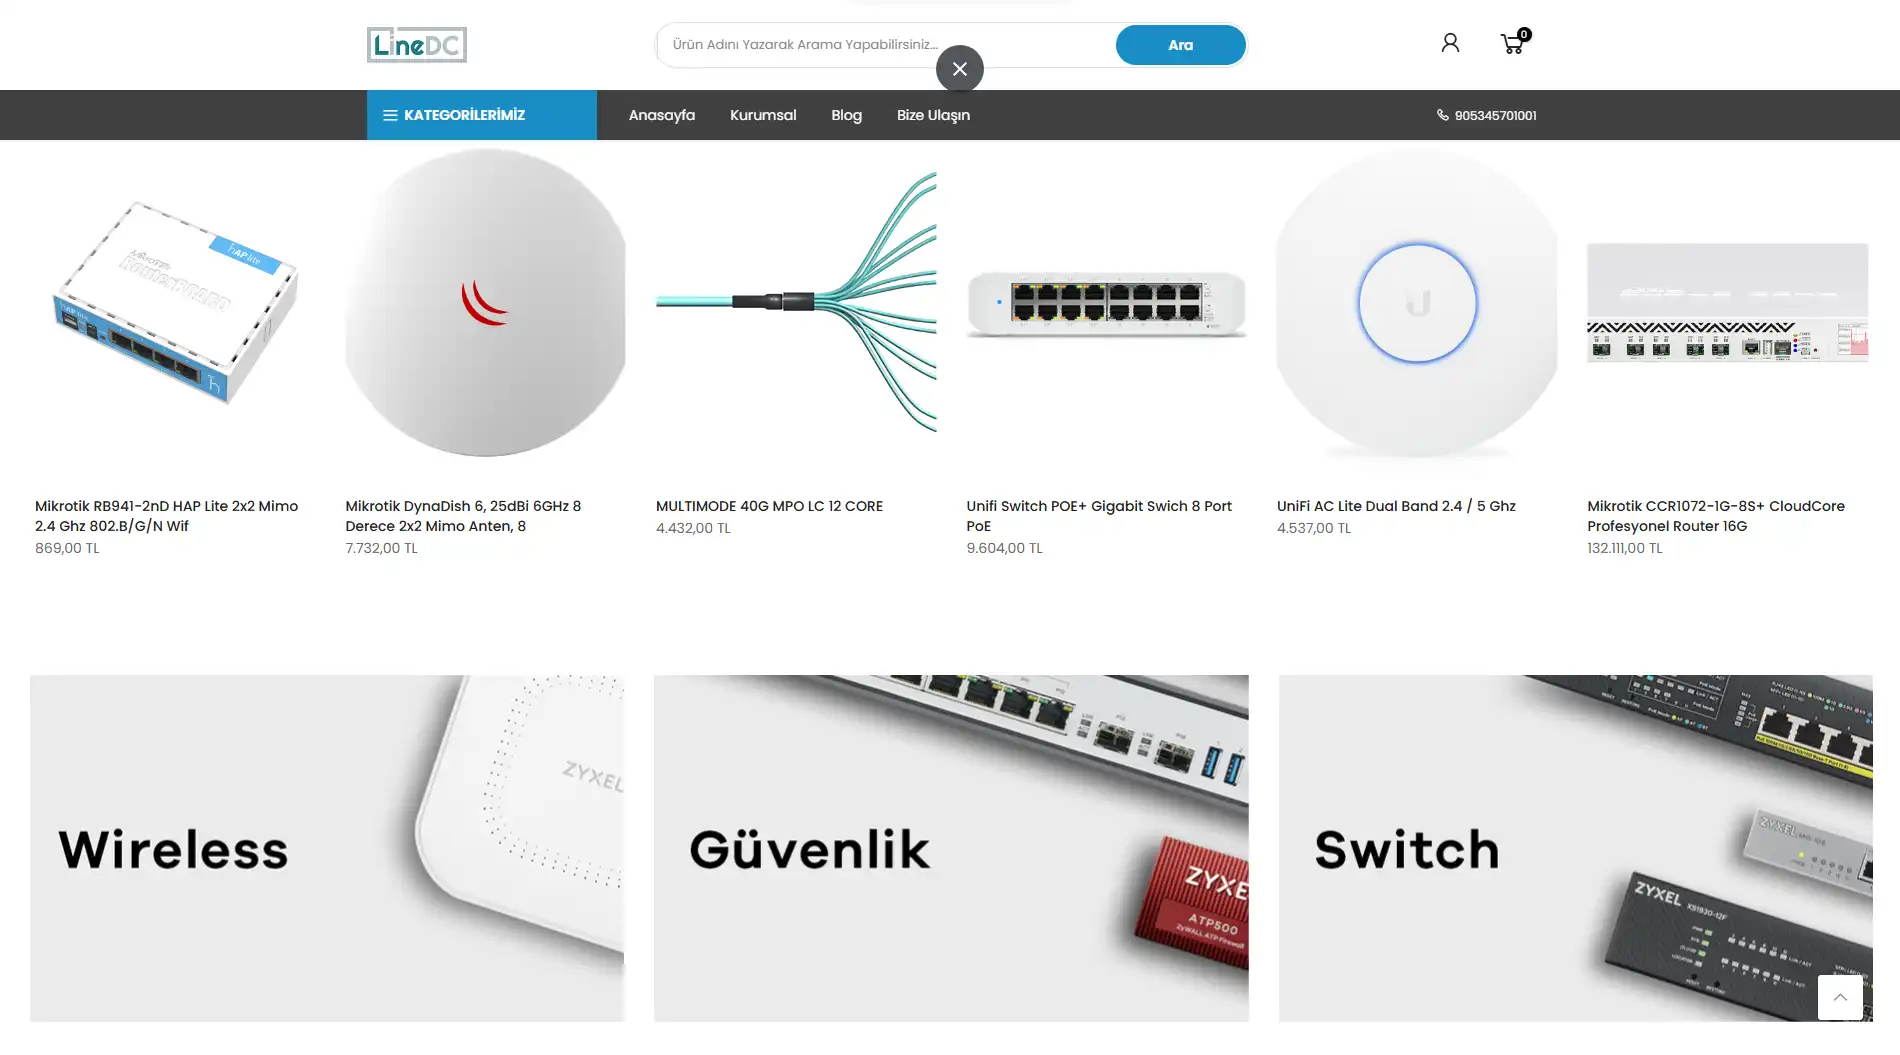Select Unifi Switch POE+ Gigabit product image

(x=1106, y=303)
